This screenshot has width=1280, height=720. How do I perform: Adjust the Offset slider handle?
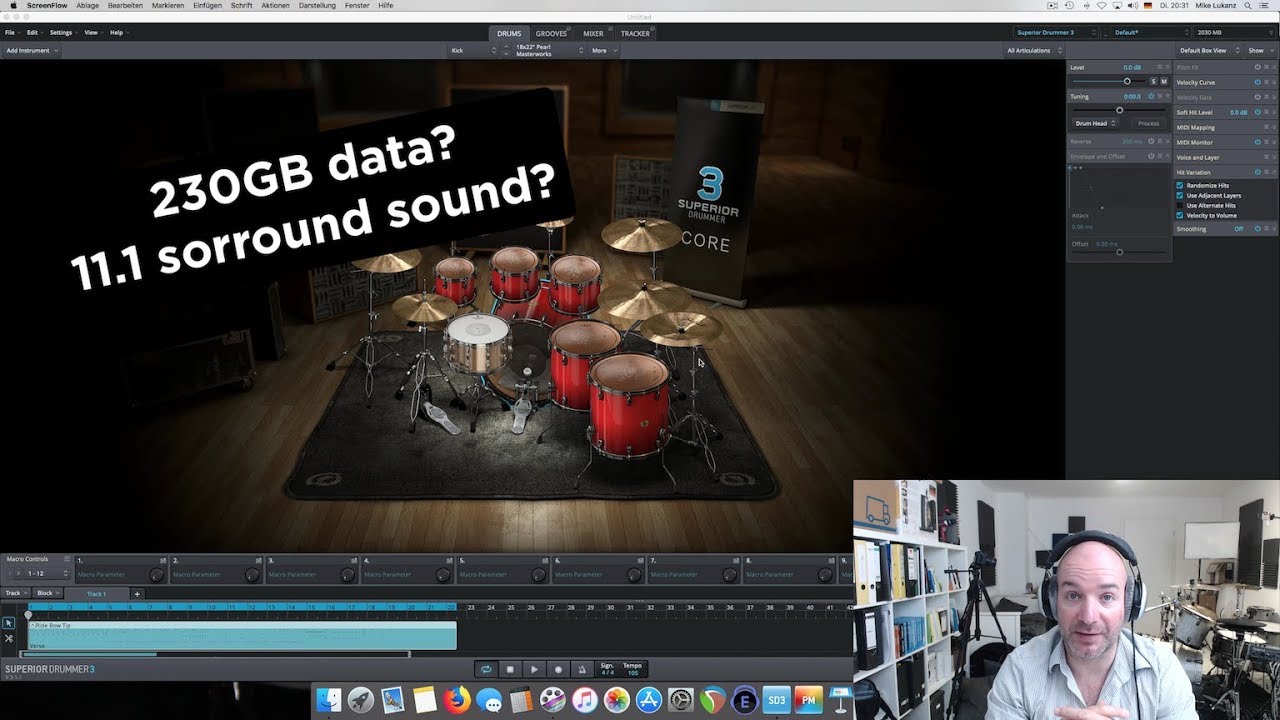tap(1120, 252)
